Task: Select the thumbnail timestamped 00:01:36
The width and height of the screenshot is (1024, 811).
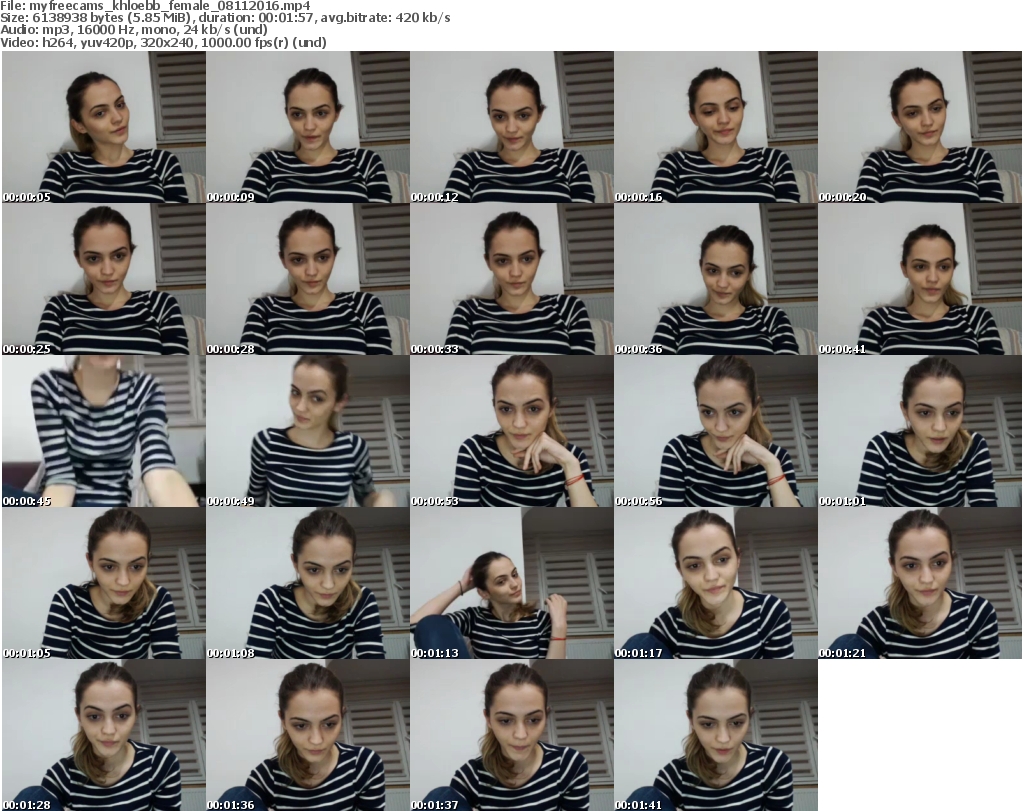Action: tap(307, 736)
